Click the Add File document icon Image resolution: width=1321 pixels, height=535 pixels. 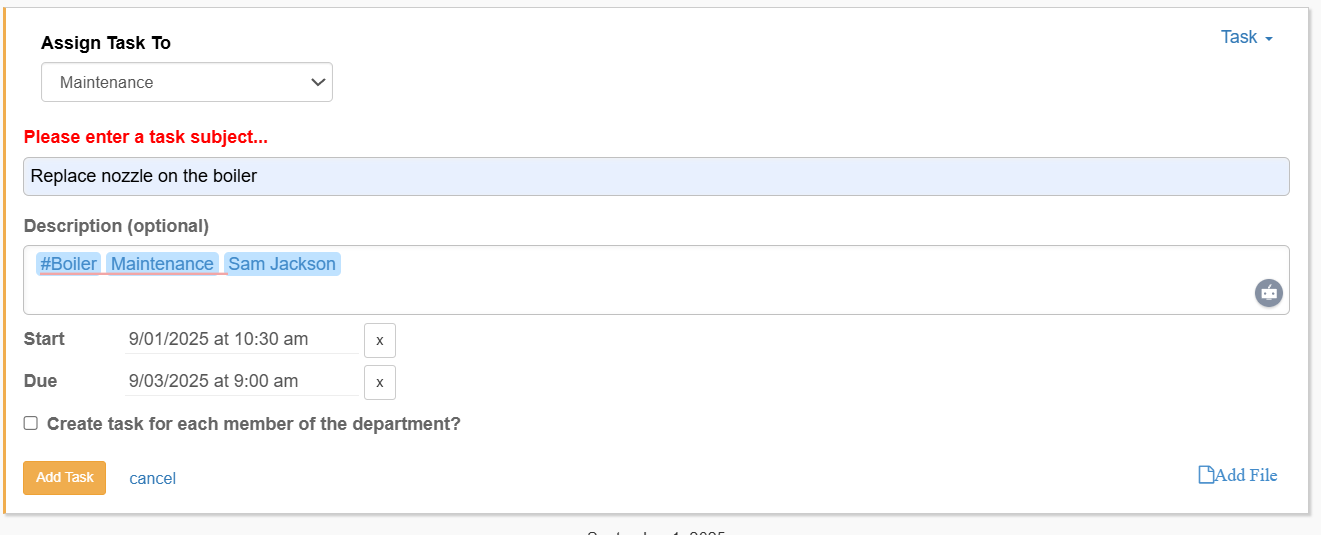[x=1206, y=475]
